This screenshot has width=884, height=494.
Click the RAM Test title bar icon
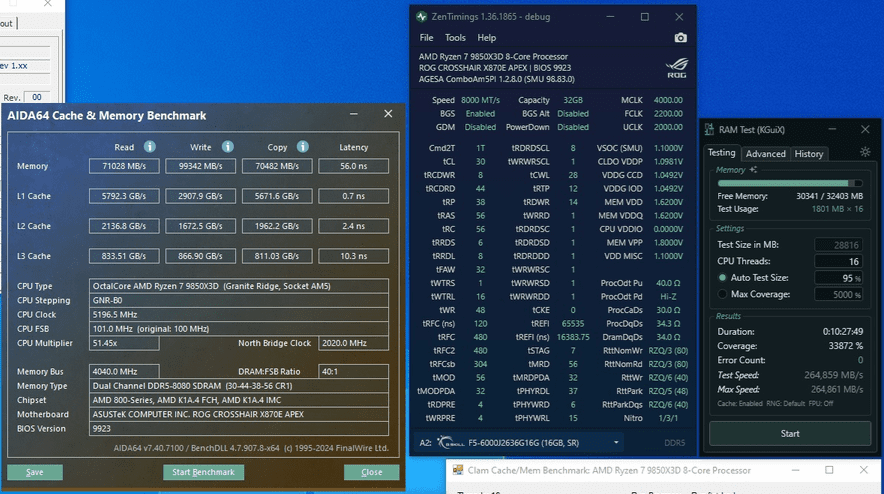pos(709,130)
